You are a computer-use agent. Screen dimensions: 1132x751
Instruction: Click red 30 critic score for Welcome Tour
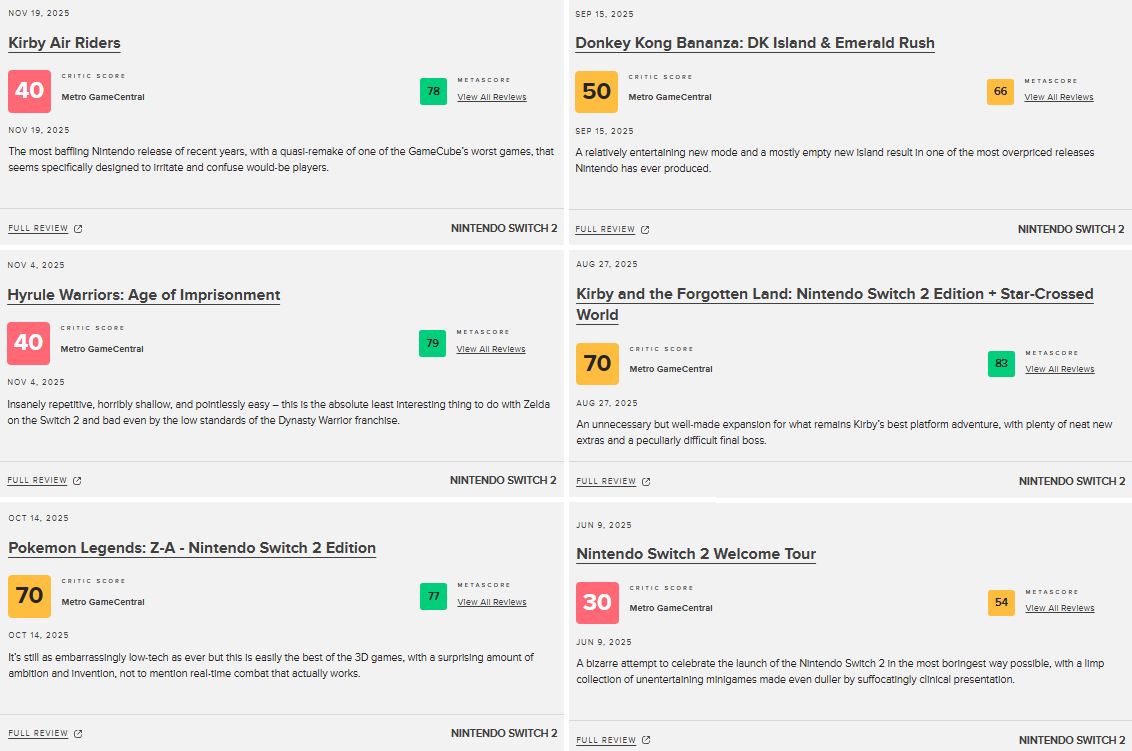[x=597, y=603]
